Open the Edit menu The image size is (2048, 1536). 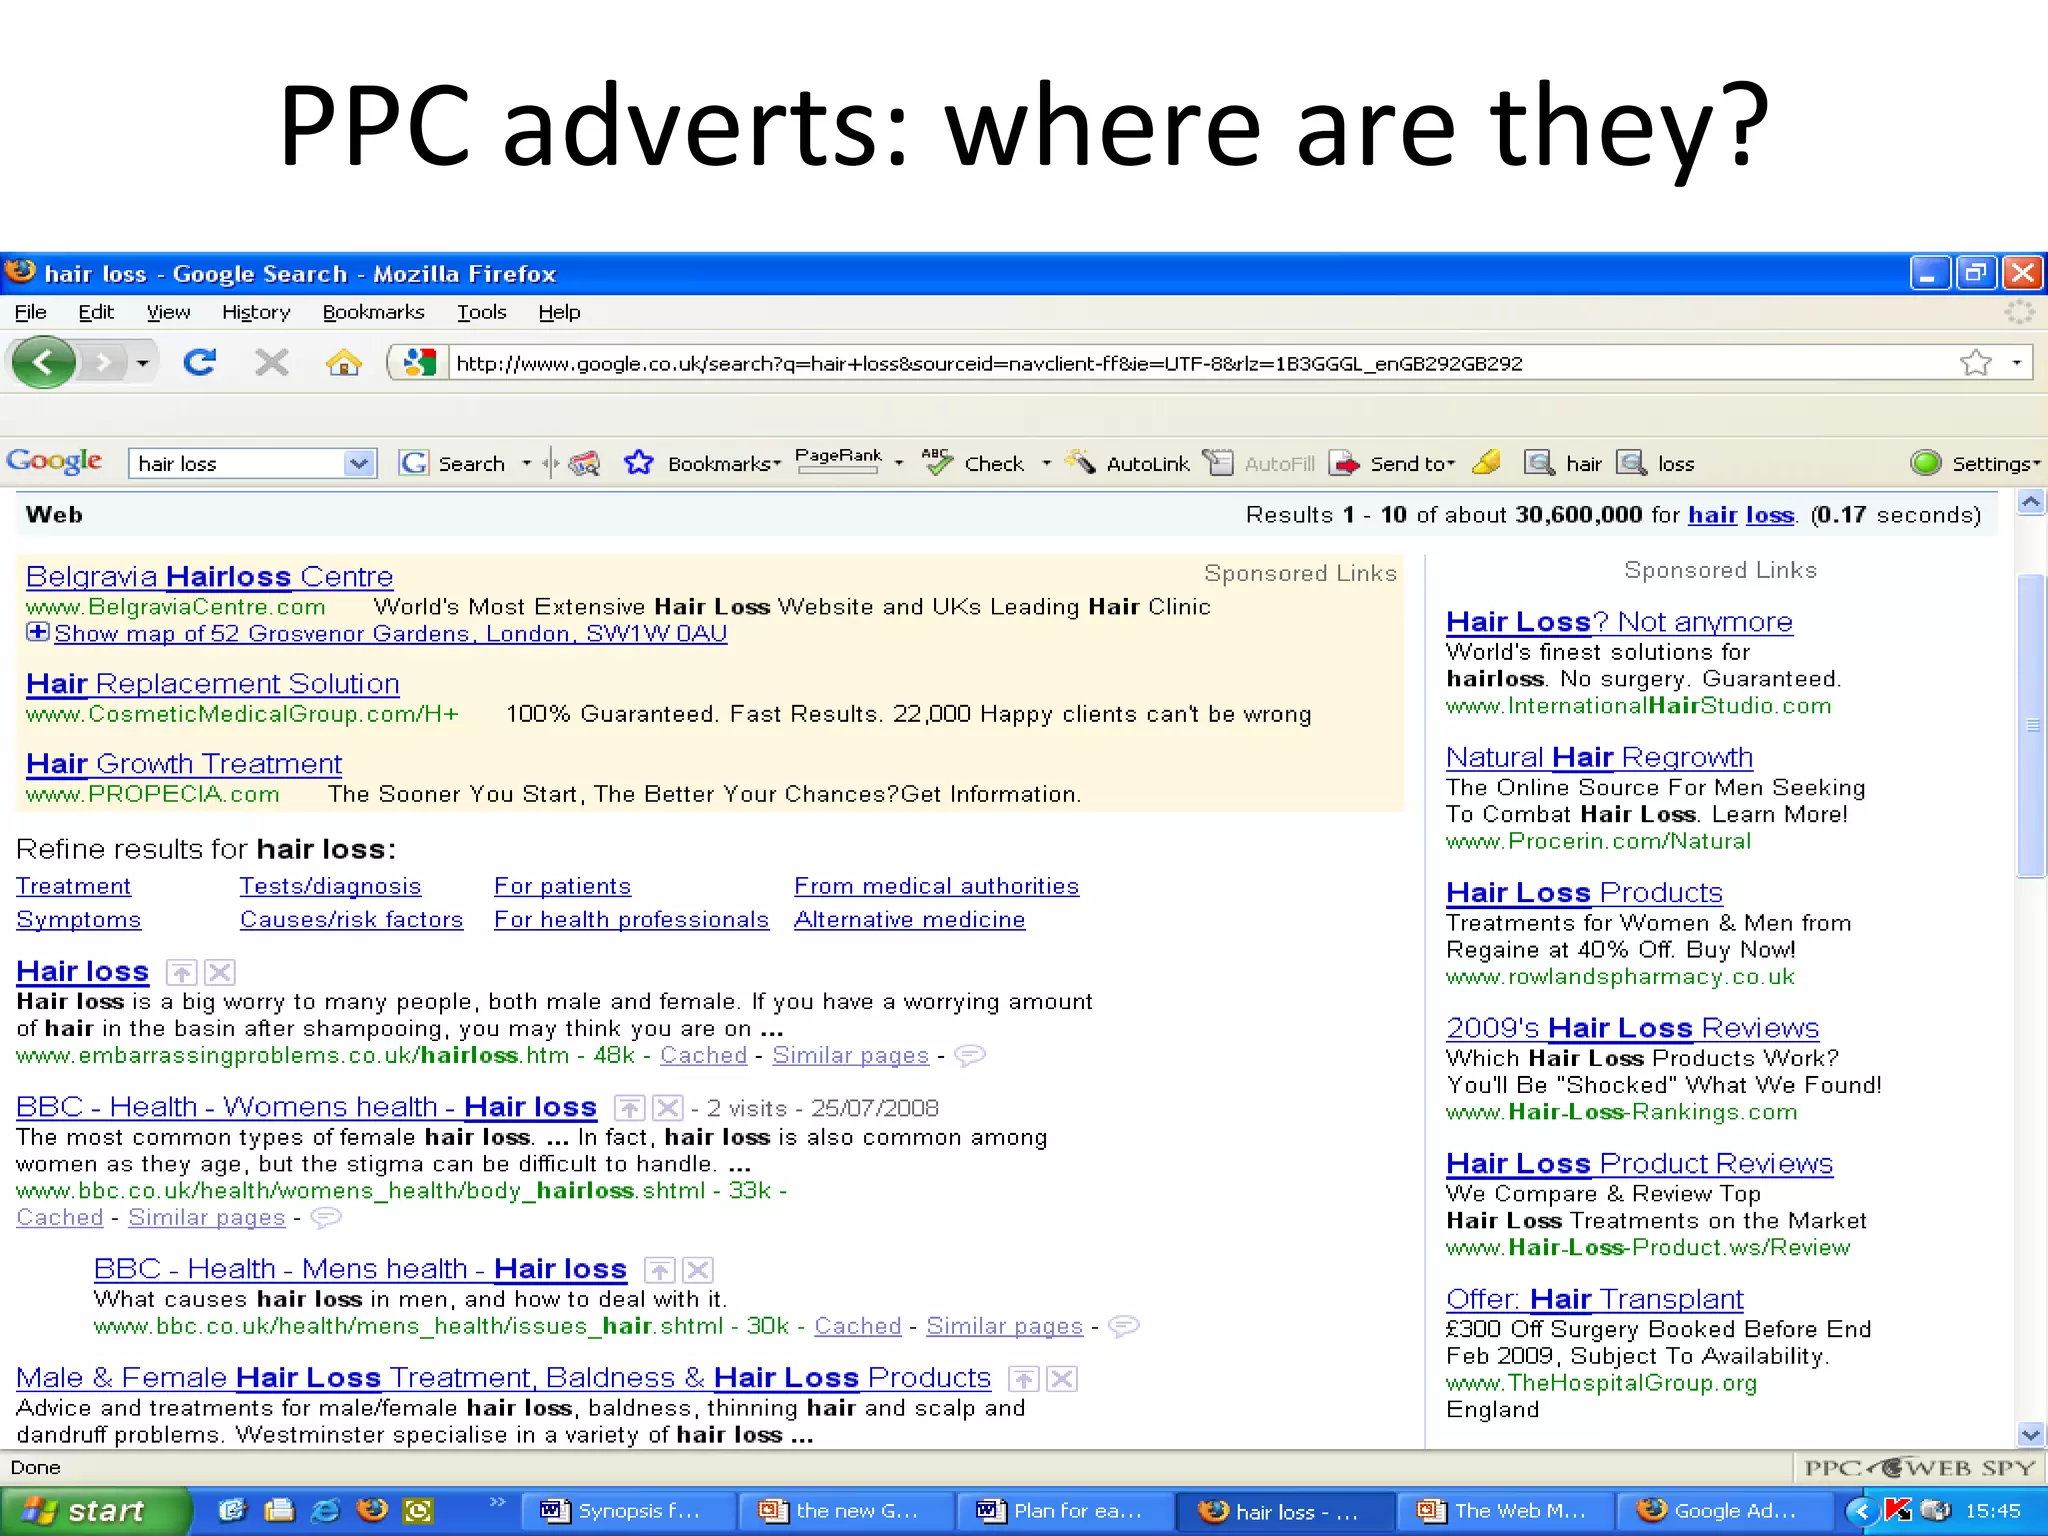click(x=96, y=312)
